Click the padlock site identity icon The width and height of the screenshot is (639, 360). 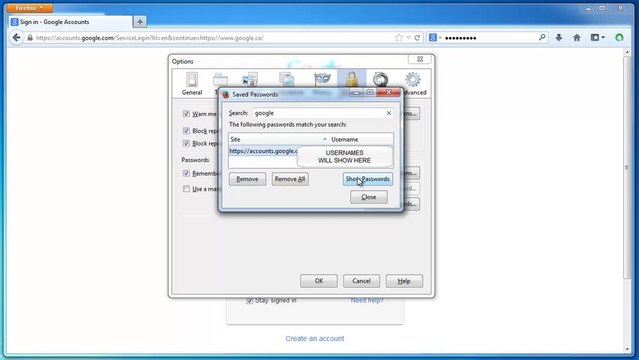pos(30,38)
